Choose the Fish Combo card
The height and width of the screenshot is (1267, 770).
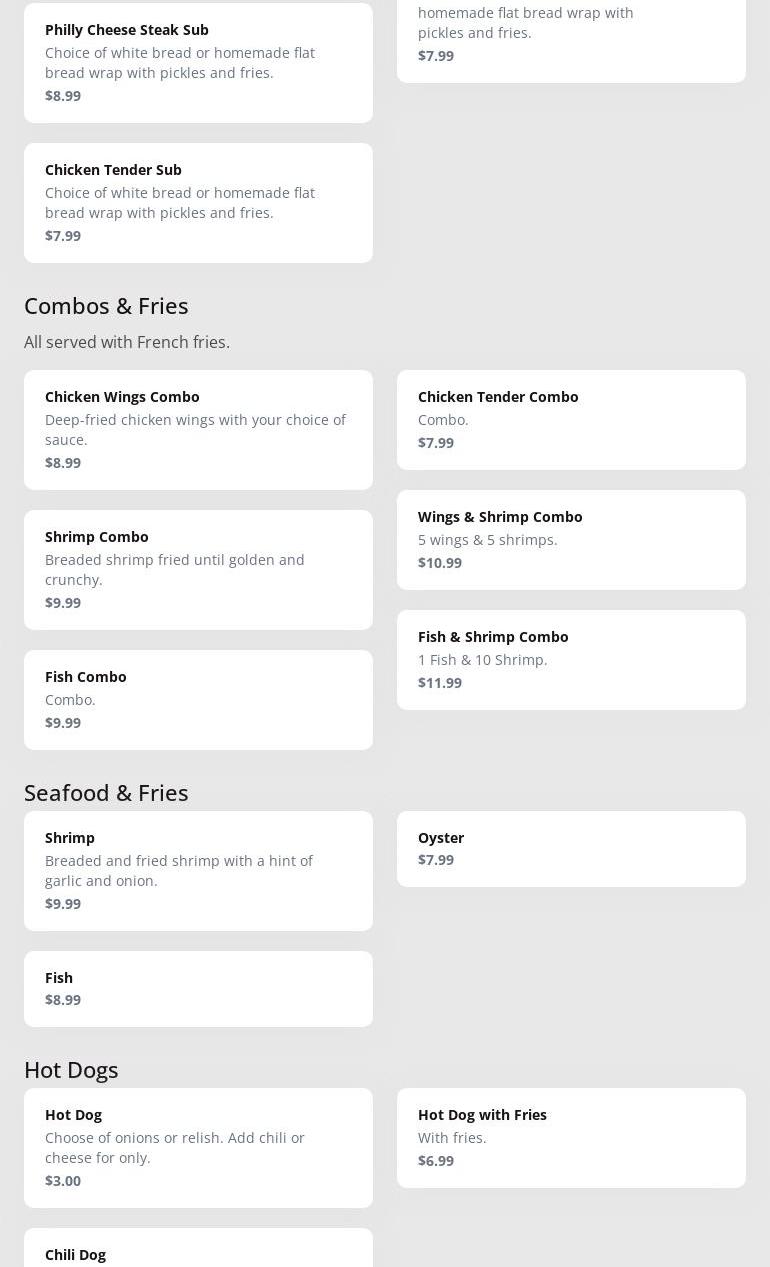tap(198, 700)
